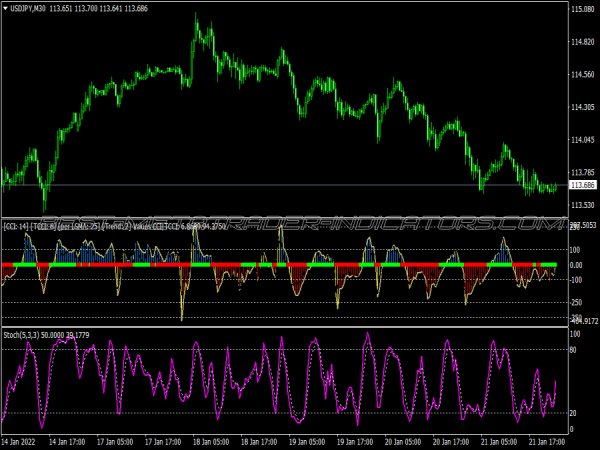
Task: Click the 14 Jan 2022 date label
Action: 18,442
